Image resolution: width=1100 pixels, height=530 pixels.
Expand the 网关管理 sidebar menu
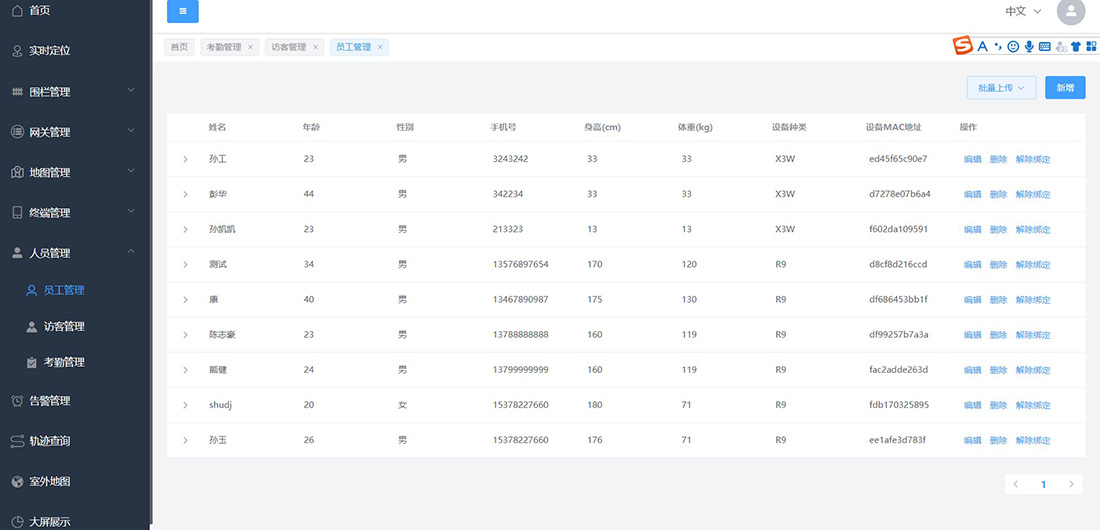point(130,131)
